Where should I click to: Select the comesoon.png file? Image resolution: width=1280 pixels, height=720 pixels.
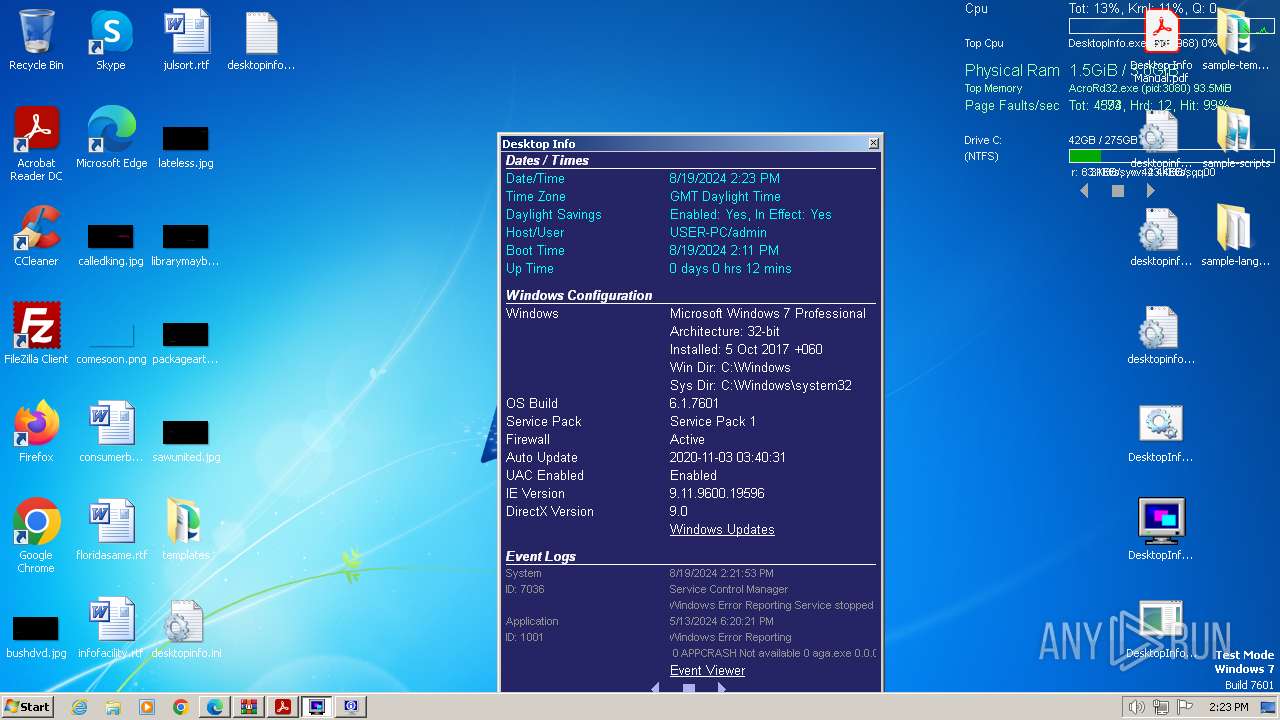click(x=111, y=342)
